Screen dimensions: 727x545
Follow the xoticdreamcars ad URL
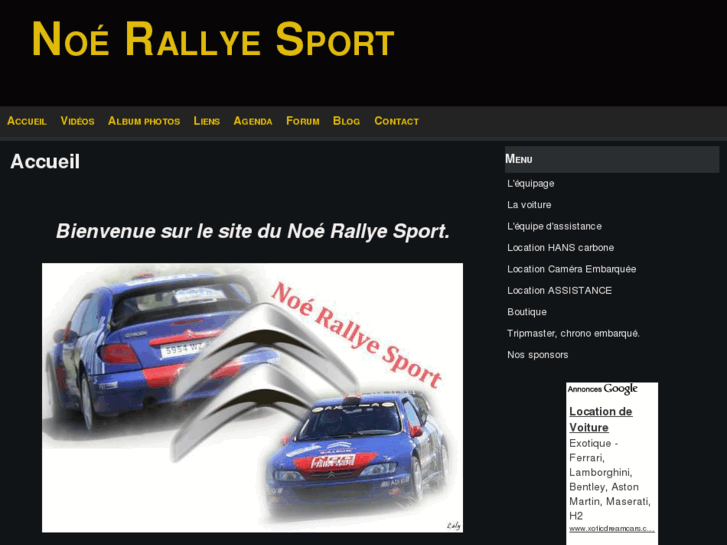(x=612, y=528)
